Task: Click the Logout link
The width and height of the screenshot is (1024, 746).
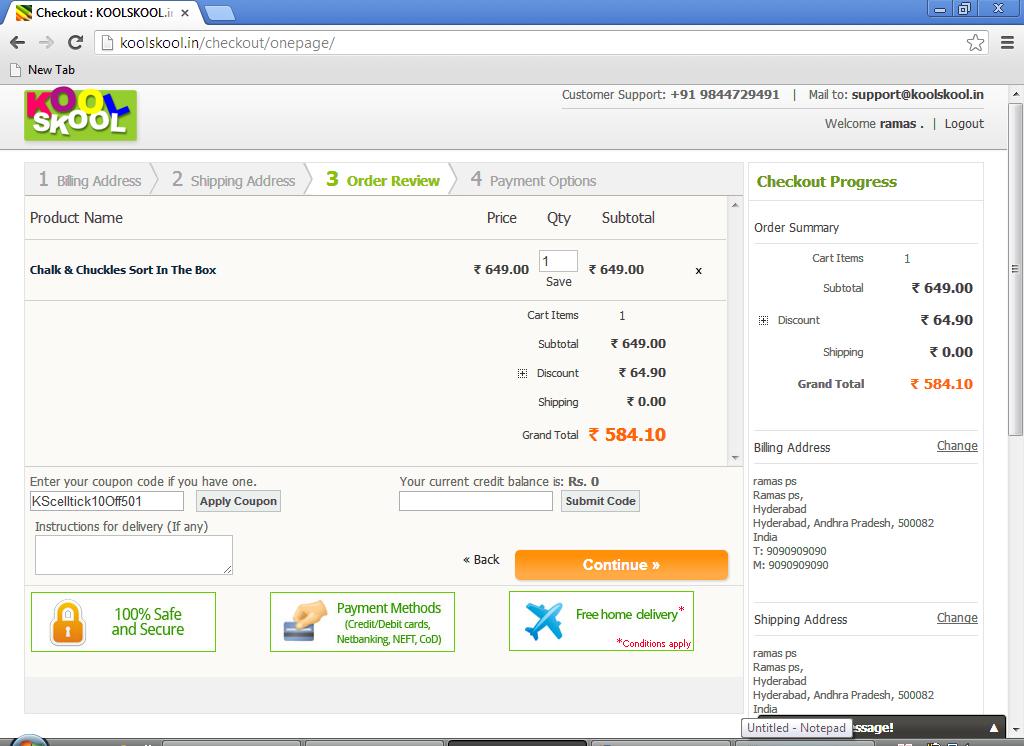Action: point(964,124)
